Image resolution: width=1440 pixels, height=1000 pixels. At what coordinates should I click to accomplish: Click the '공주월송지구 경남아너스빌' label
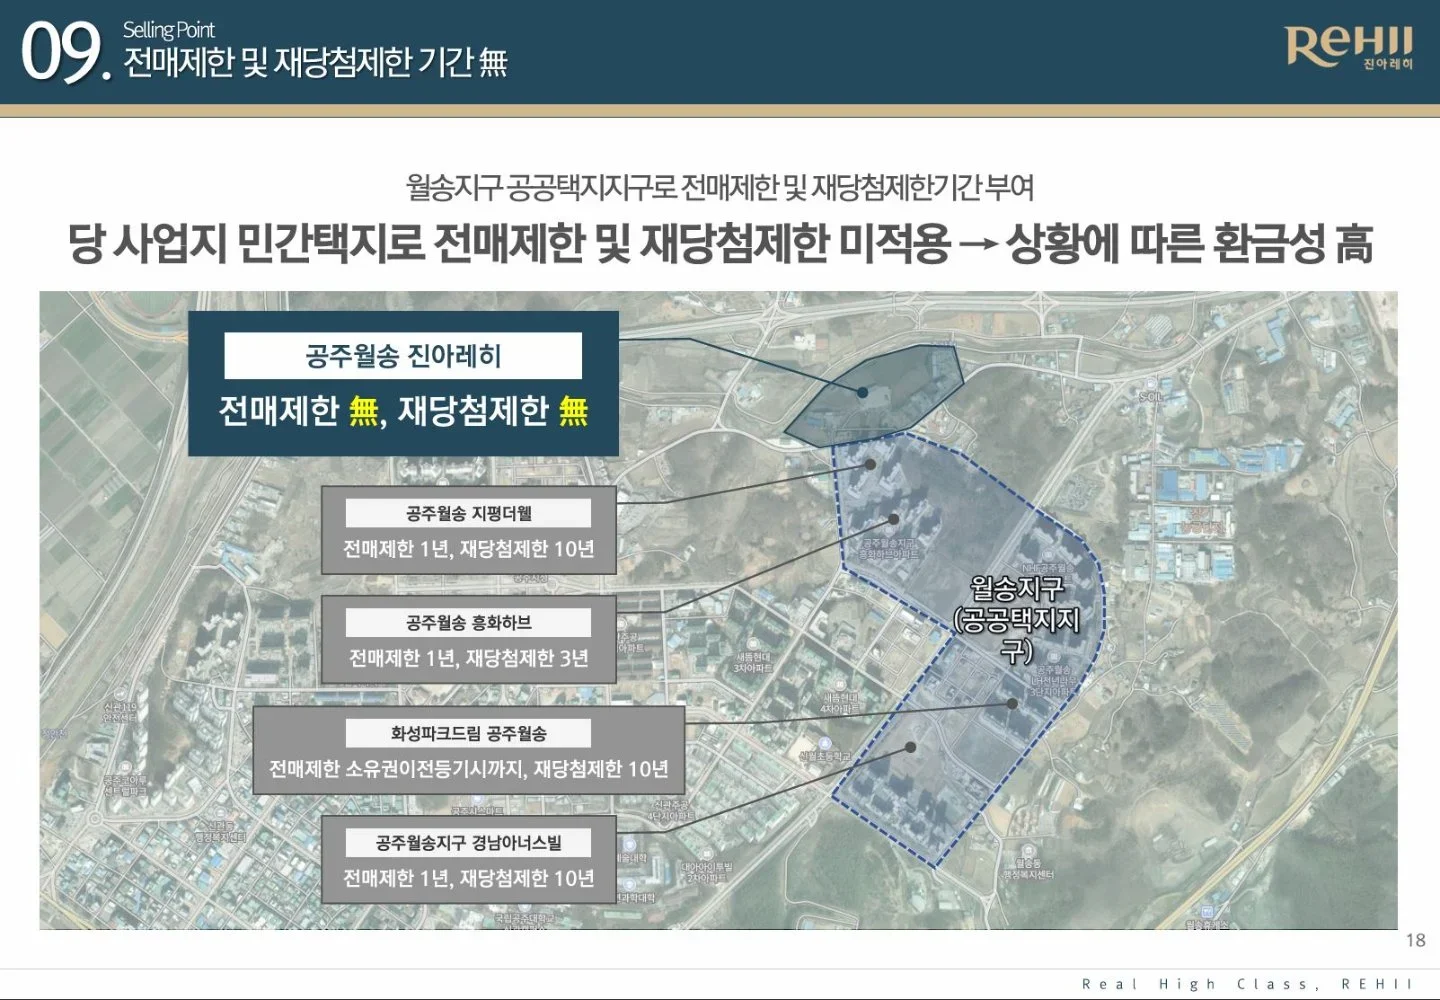coord(468,843)
